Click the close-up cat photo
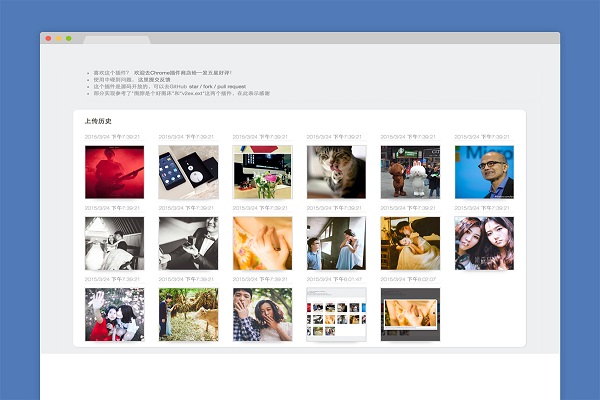This screenshot has height=400, width=600. [x=336, y=172]
